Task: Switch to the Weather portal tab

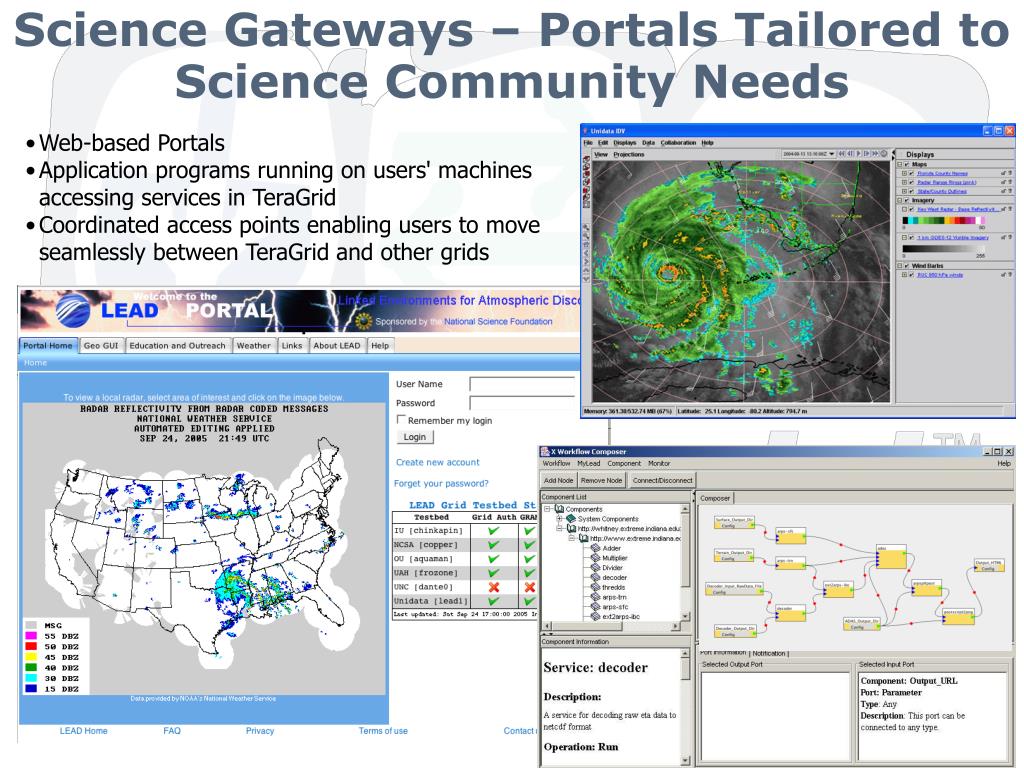Action: [253, 345]
